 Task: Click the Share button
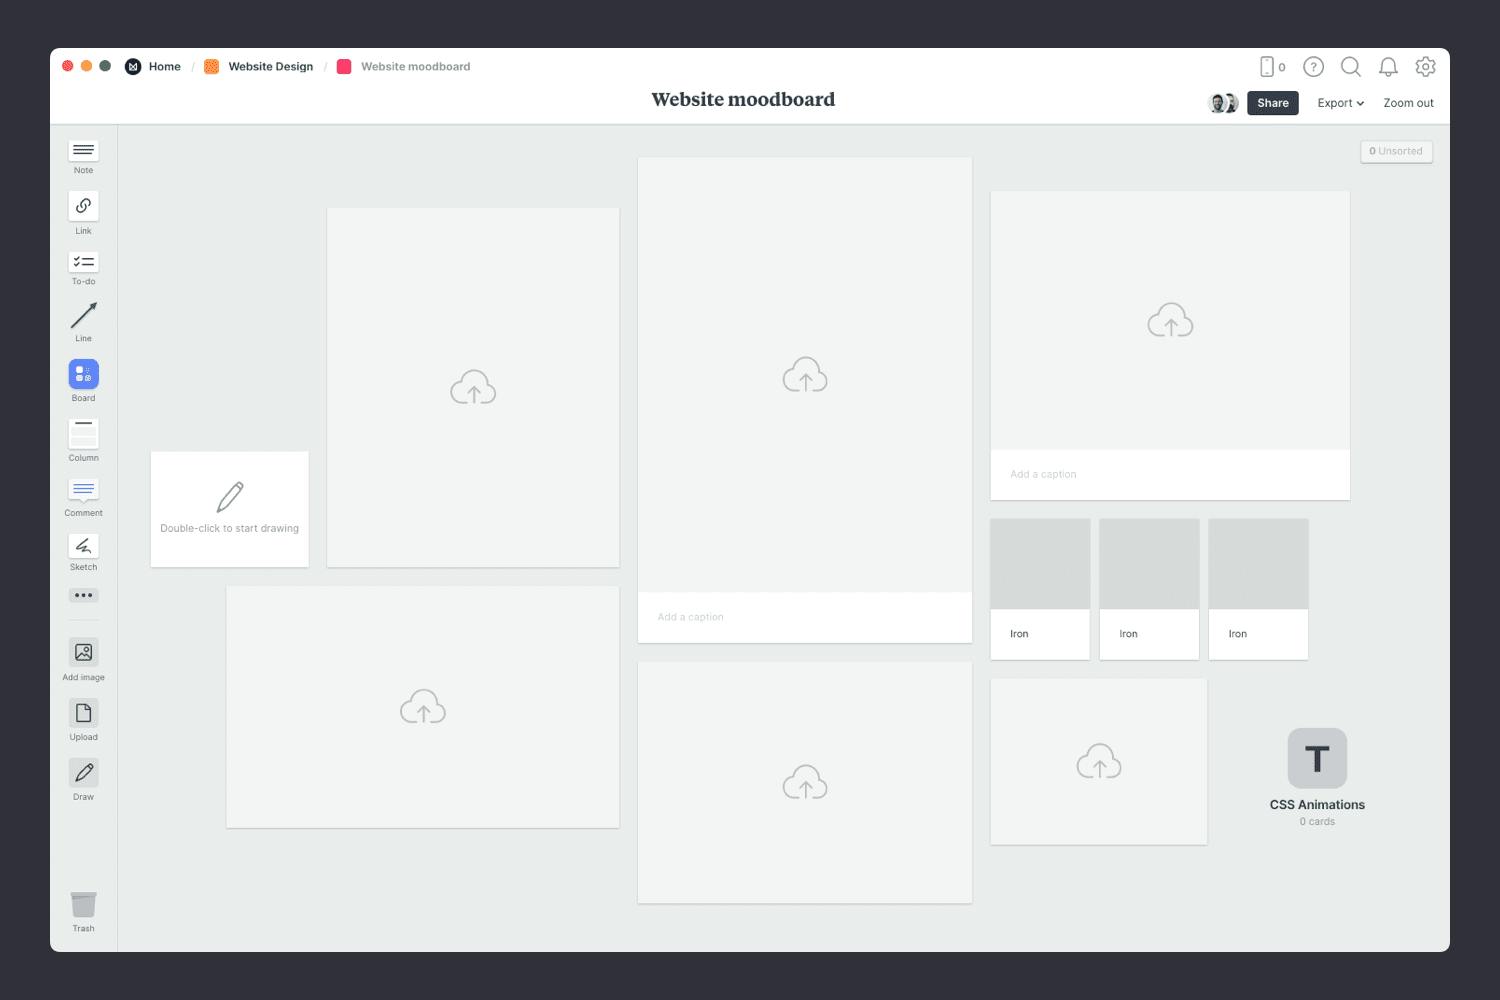click(1272, 102)
